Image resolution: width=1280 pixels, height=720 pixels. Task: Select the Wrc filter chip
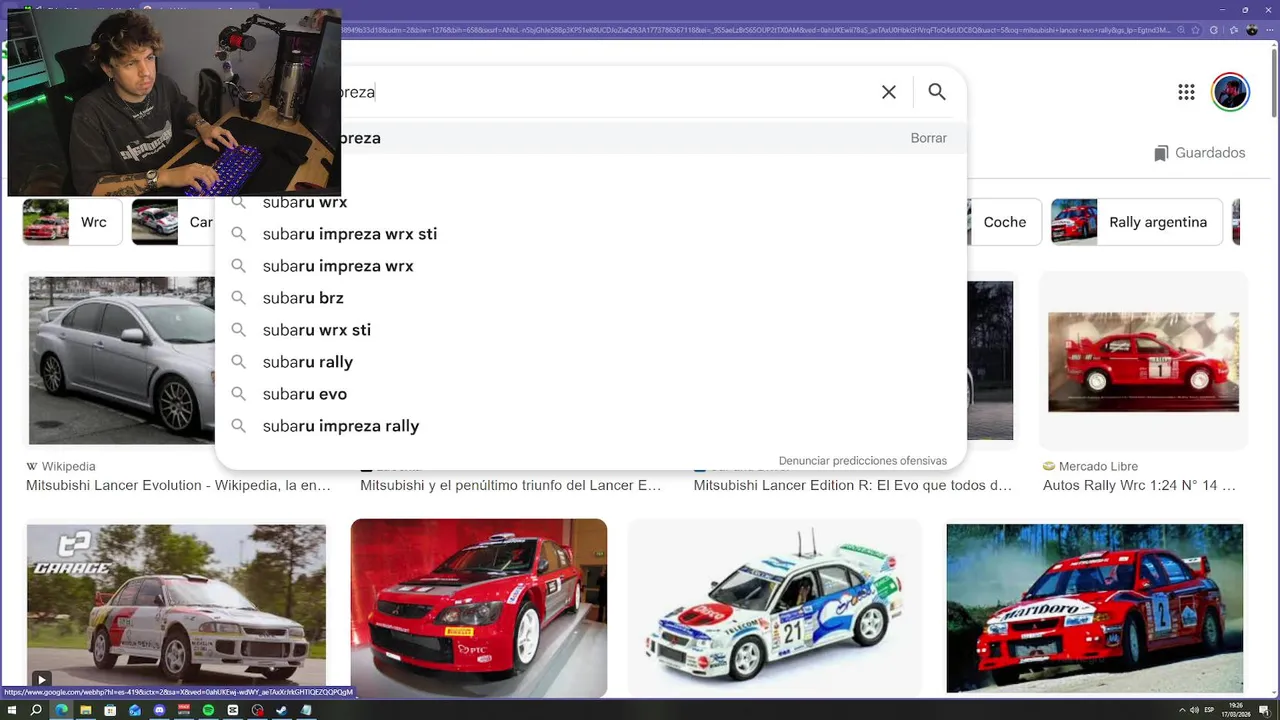[x=72, y=222]
